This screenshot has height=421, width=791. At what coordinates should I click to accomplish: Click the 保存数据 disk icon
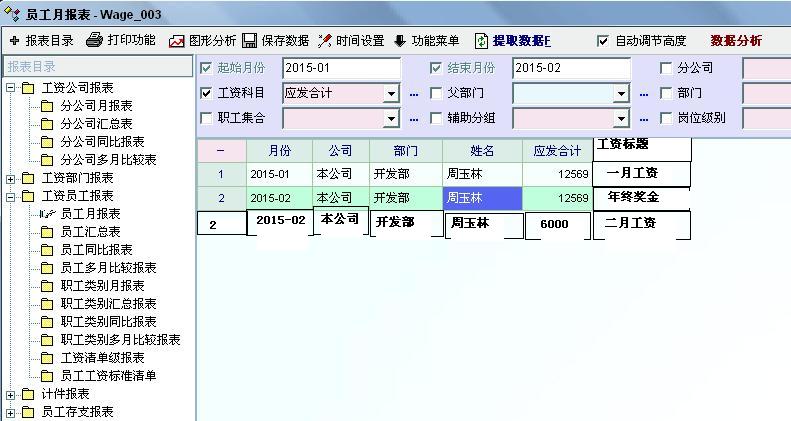(250, 41)
